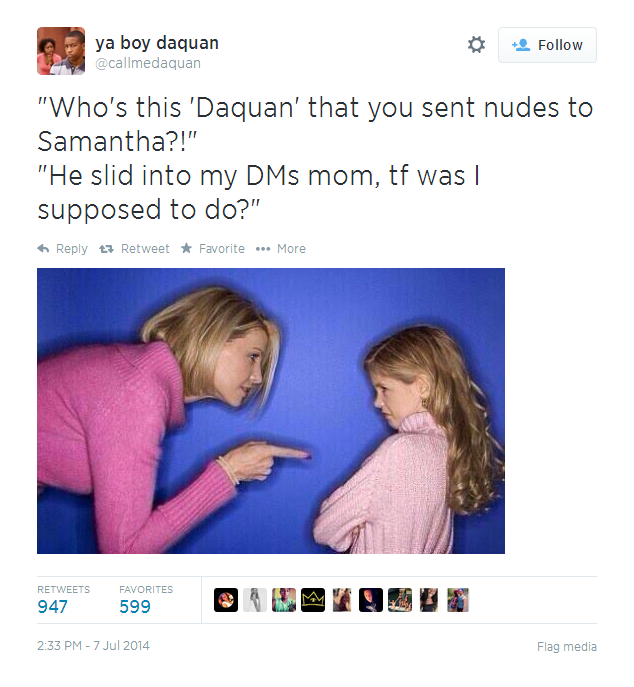View the attached mother and daughter photo
The image size is (634, 687).
point(271,411)
